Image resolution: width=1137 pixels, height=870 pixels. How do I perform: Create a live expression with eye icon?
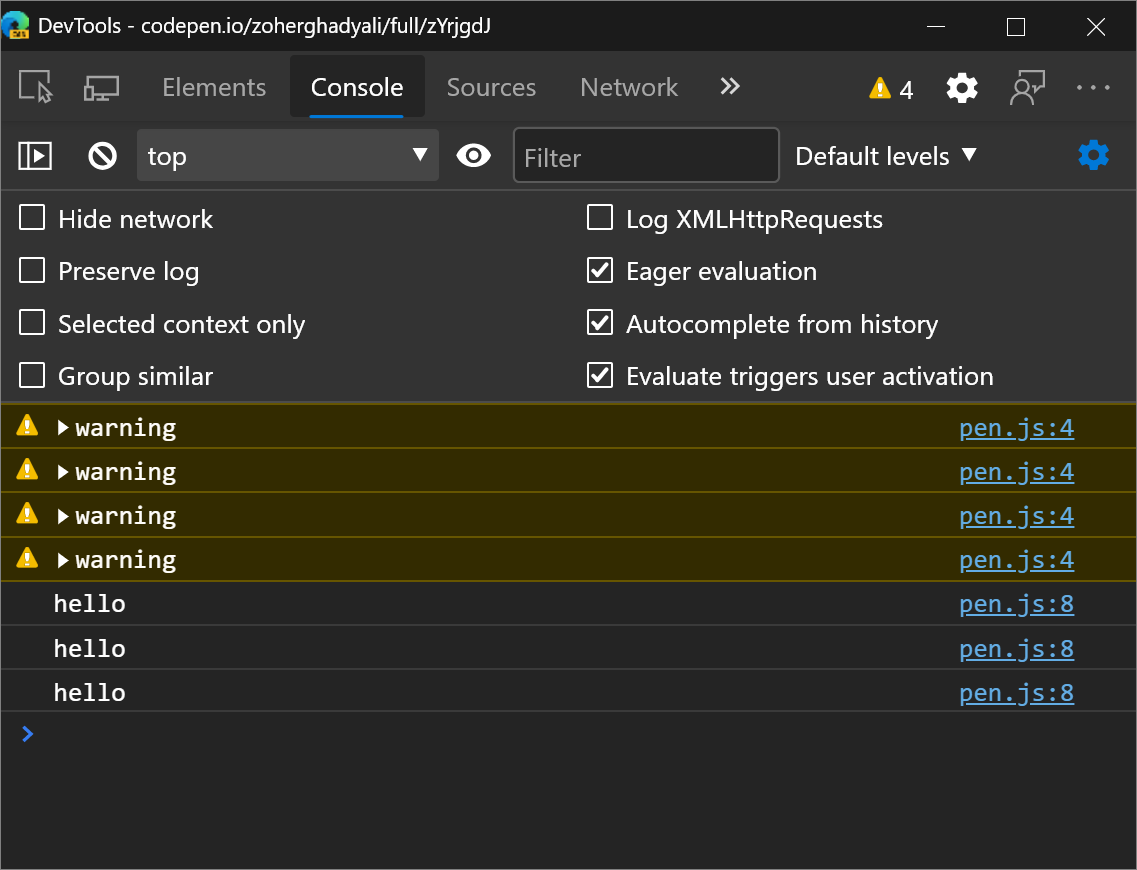[x=474, y=155]
